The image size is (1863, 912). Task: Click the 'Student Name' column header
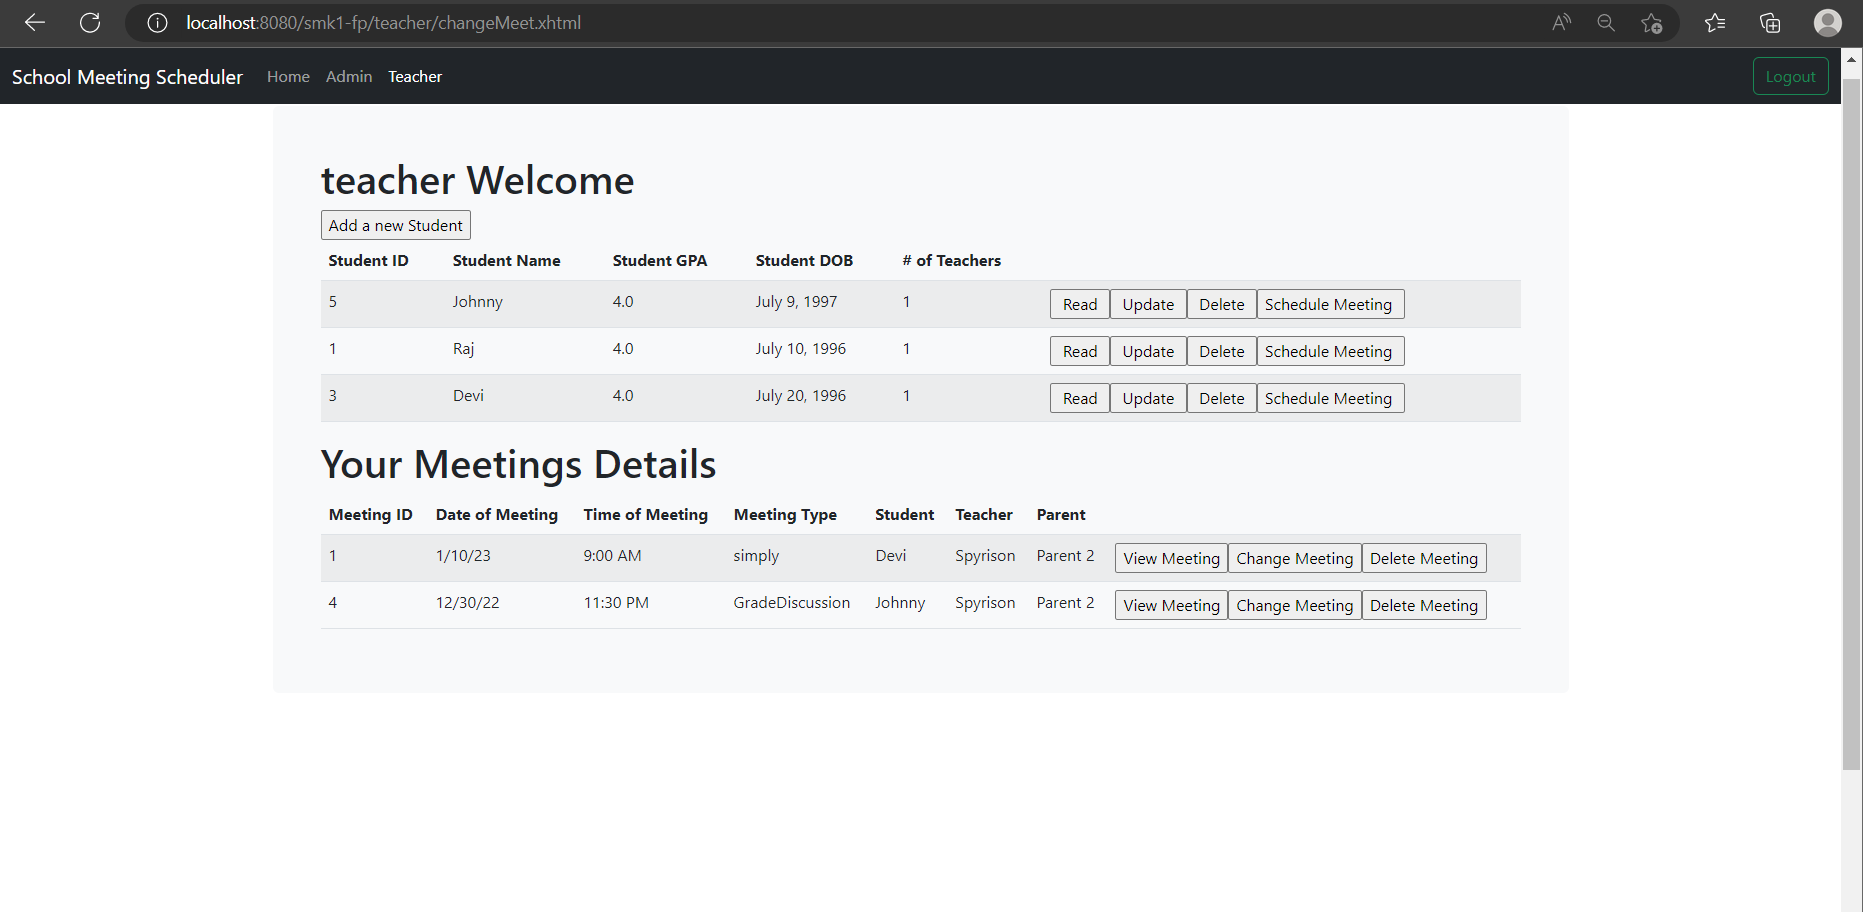[506, 261]
